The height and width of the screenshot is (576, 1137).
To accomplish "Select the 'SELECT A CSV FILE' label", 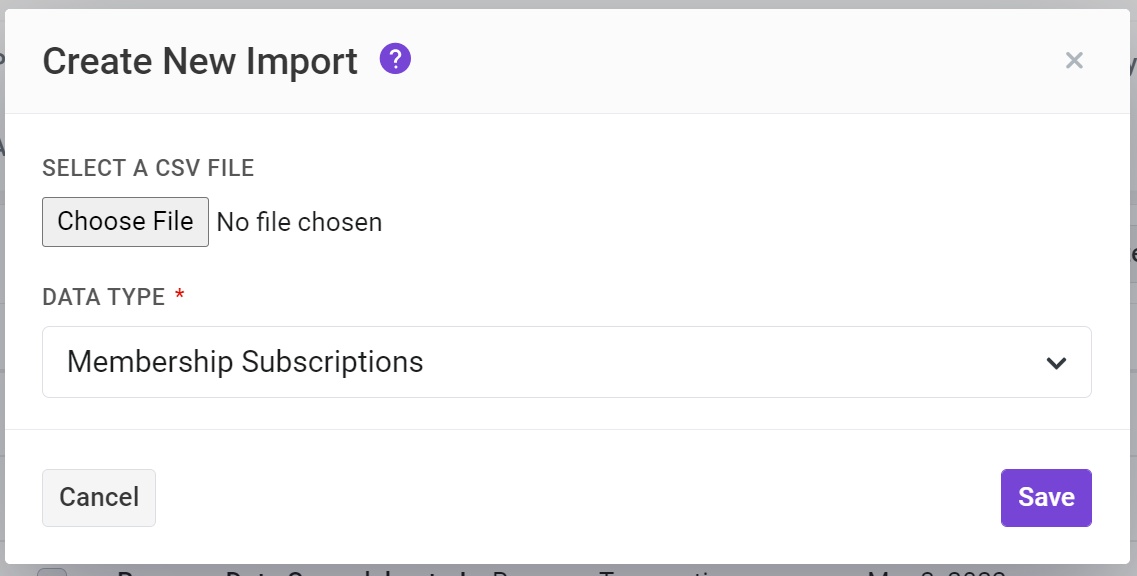I will pos(148,168).
